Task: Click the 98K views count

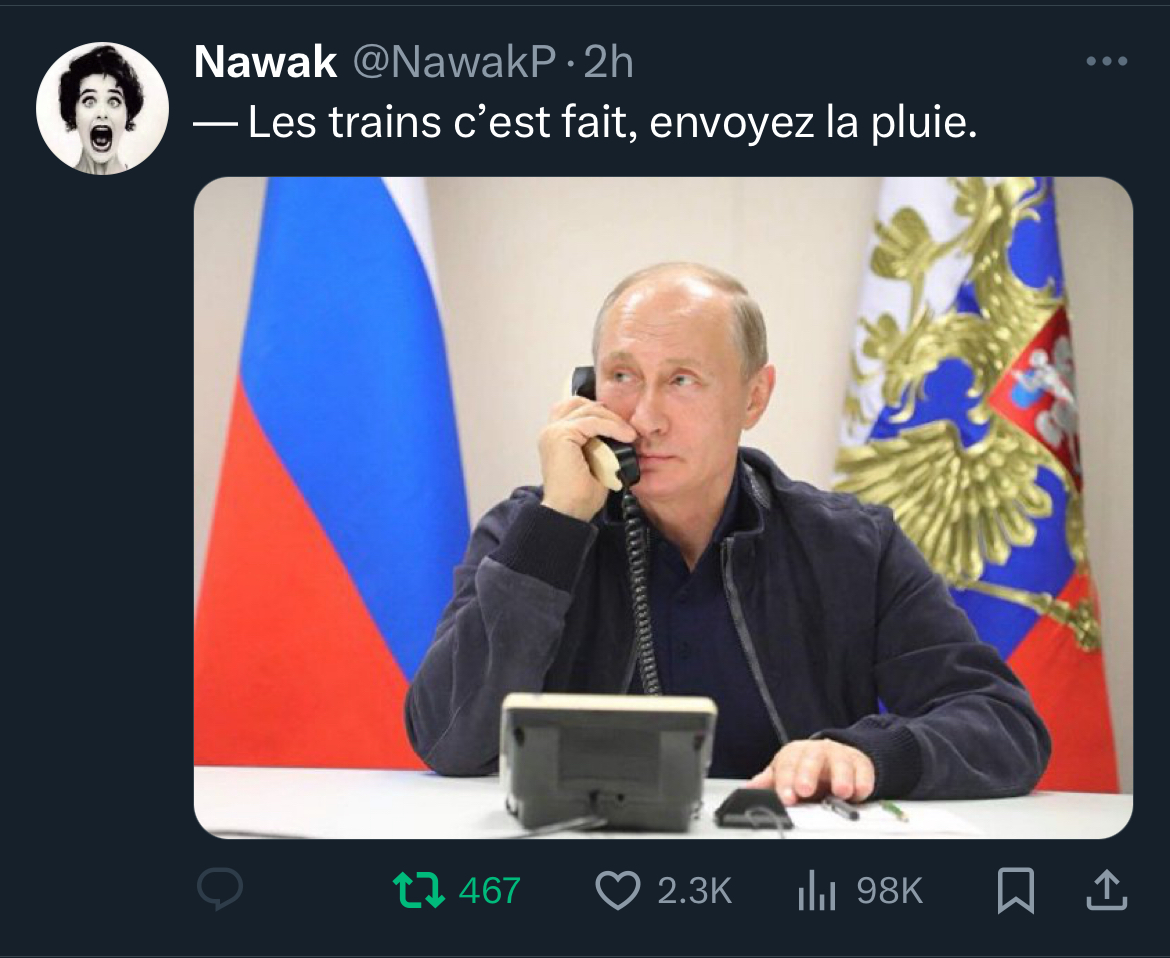Action: point(889,891)
